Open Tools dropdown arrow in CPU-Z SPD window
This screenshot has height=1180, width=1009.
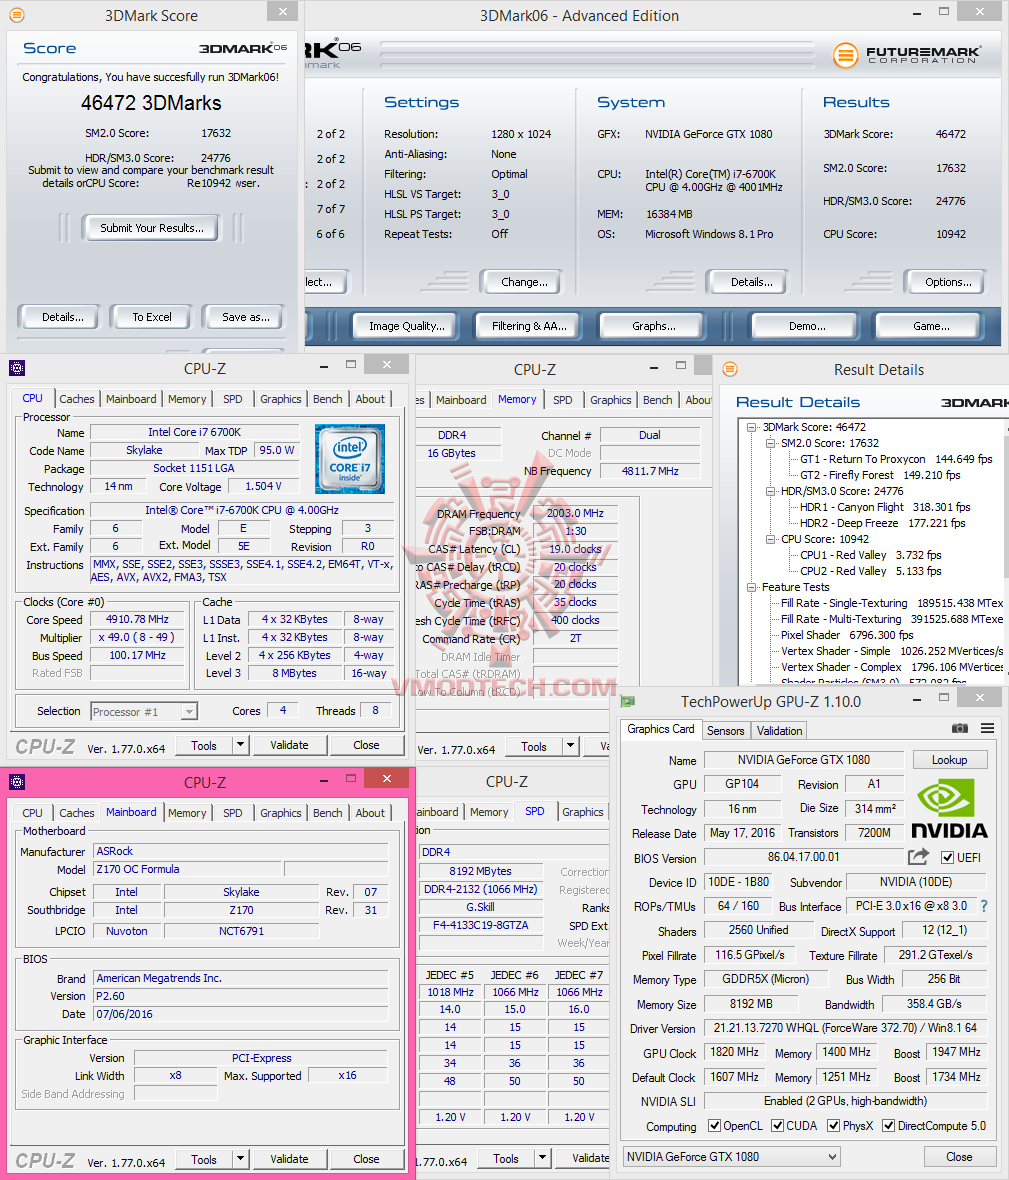pyautogui.click(x=542, y=1158)
